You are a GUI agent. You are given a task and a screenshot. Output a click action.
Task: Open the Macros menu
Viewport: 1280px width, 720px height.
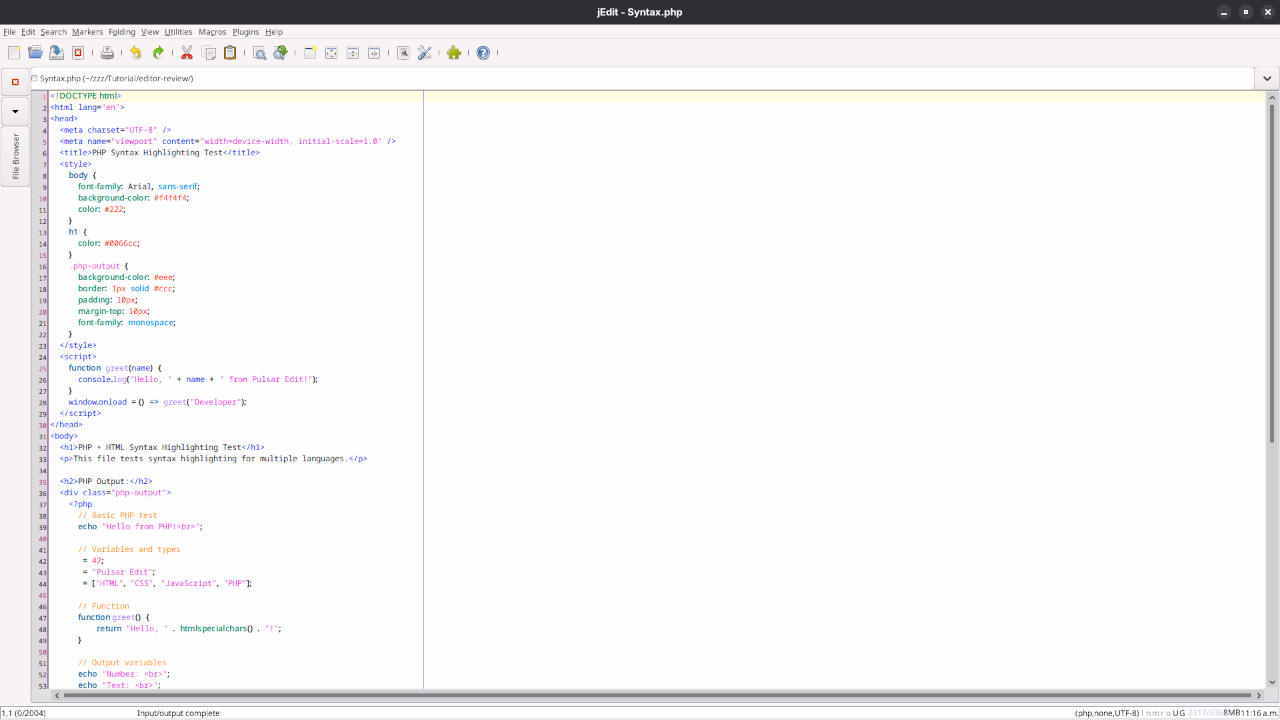pyautogui.click(x=212, y=32)
